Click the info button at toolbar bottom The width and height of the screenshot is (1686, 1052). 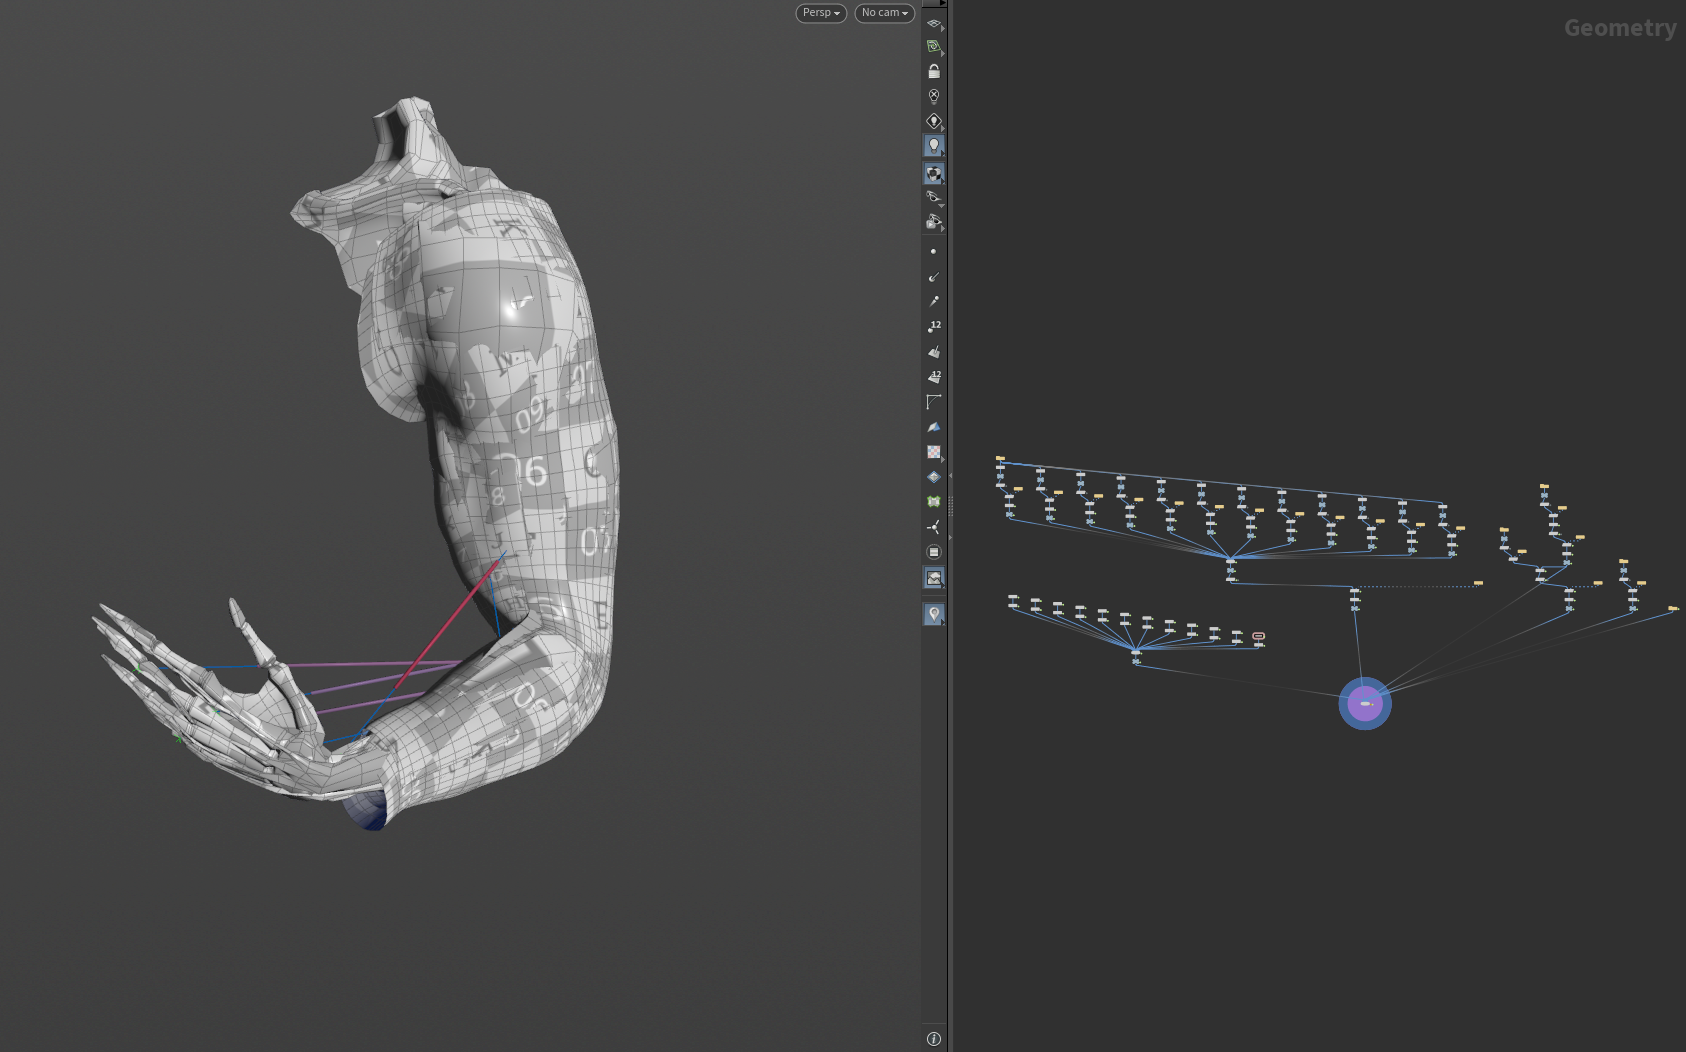[933, 1039]
